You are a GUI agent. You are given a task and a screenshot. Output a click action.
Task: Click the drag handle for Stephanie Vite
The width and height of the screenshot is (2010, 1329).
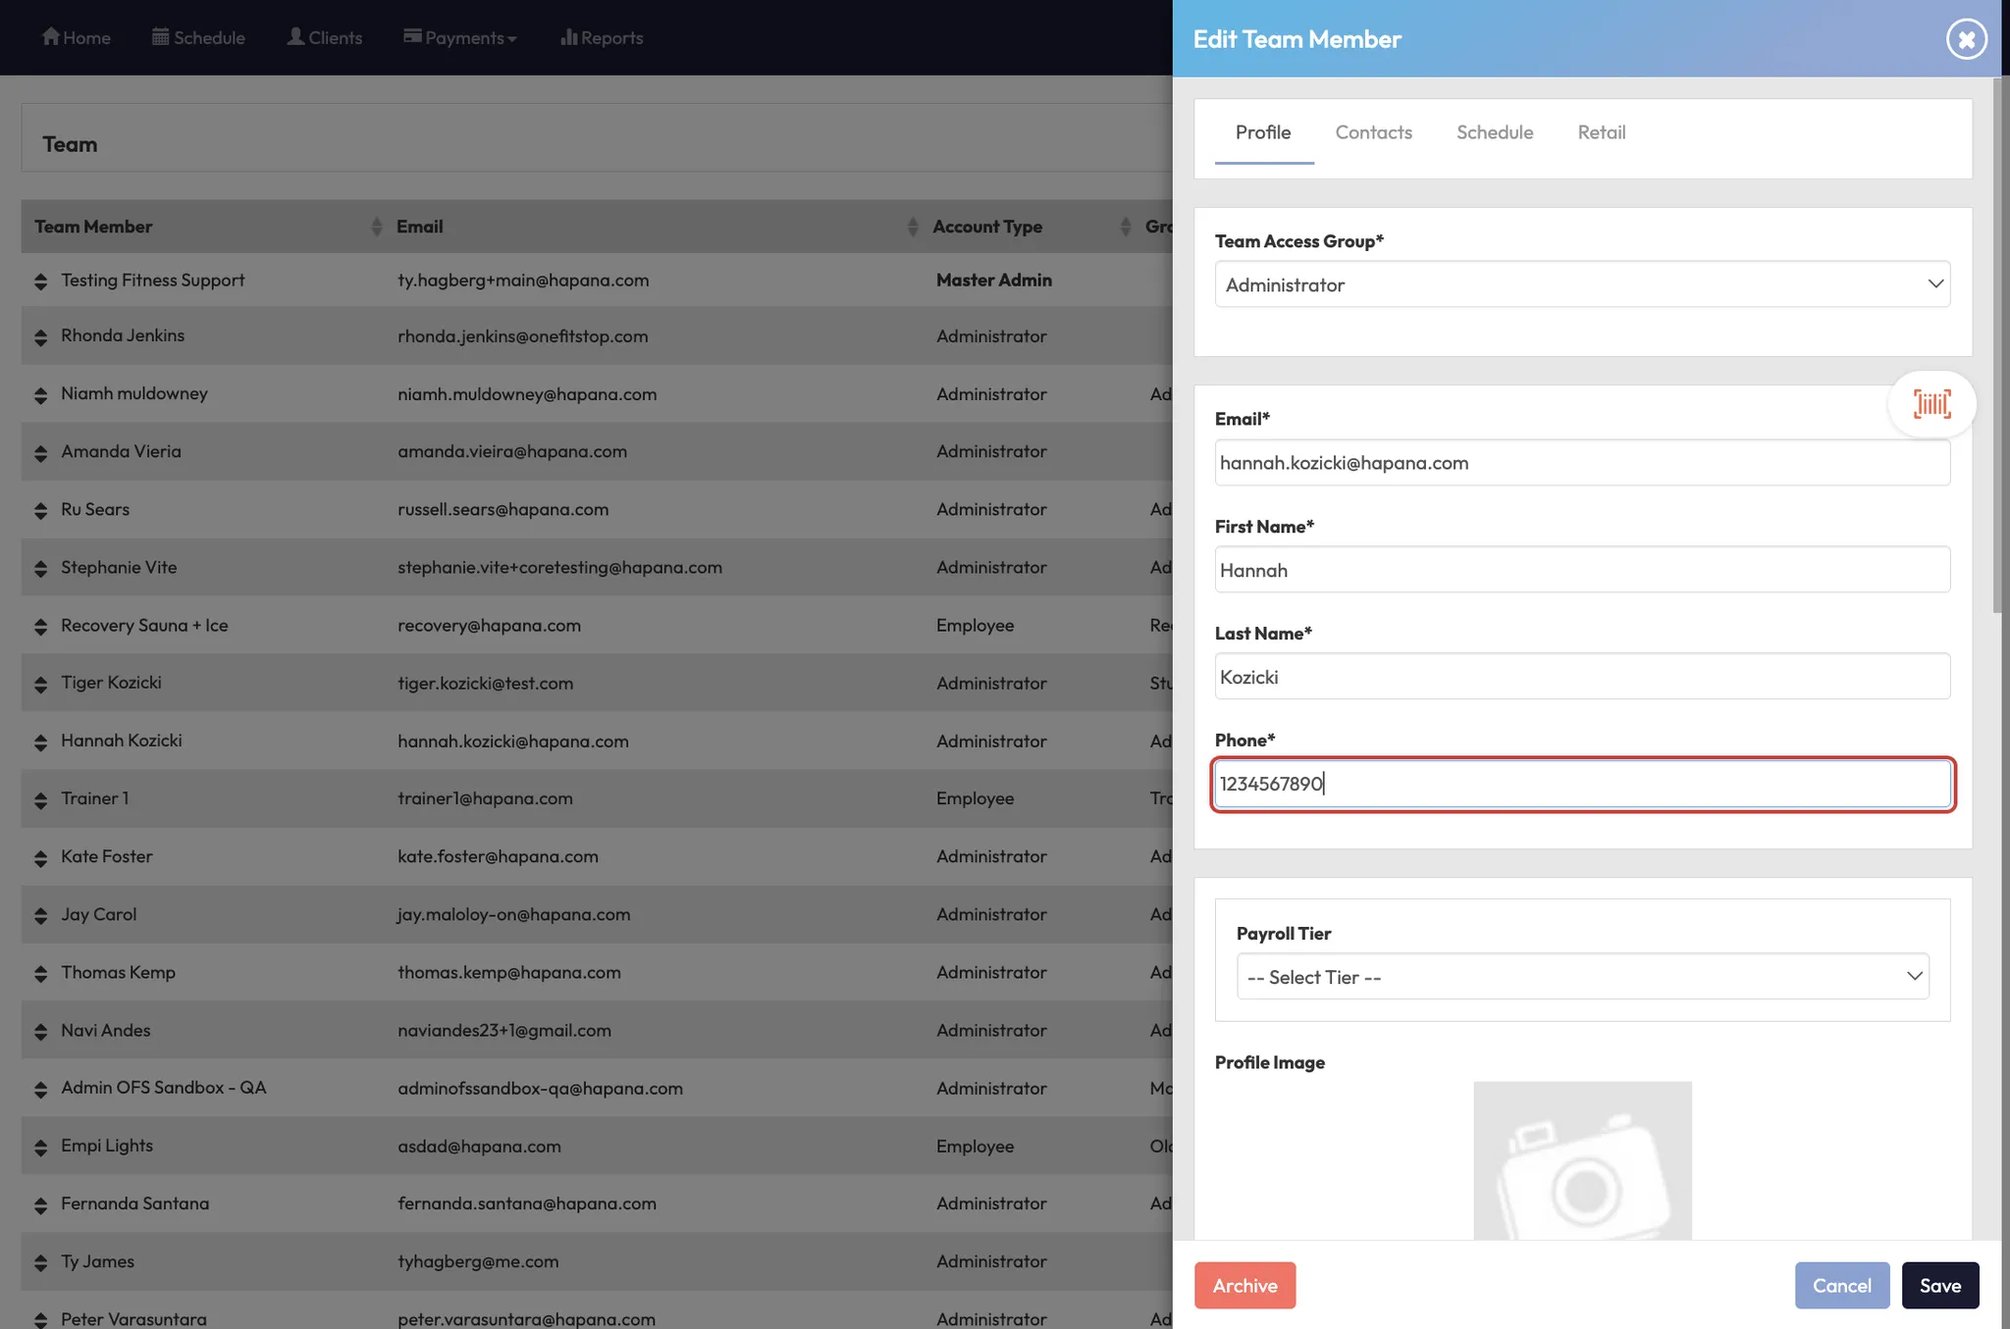point(40,570)
